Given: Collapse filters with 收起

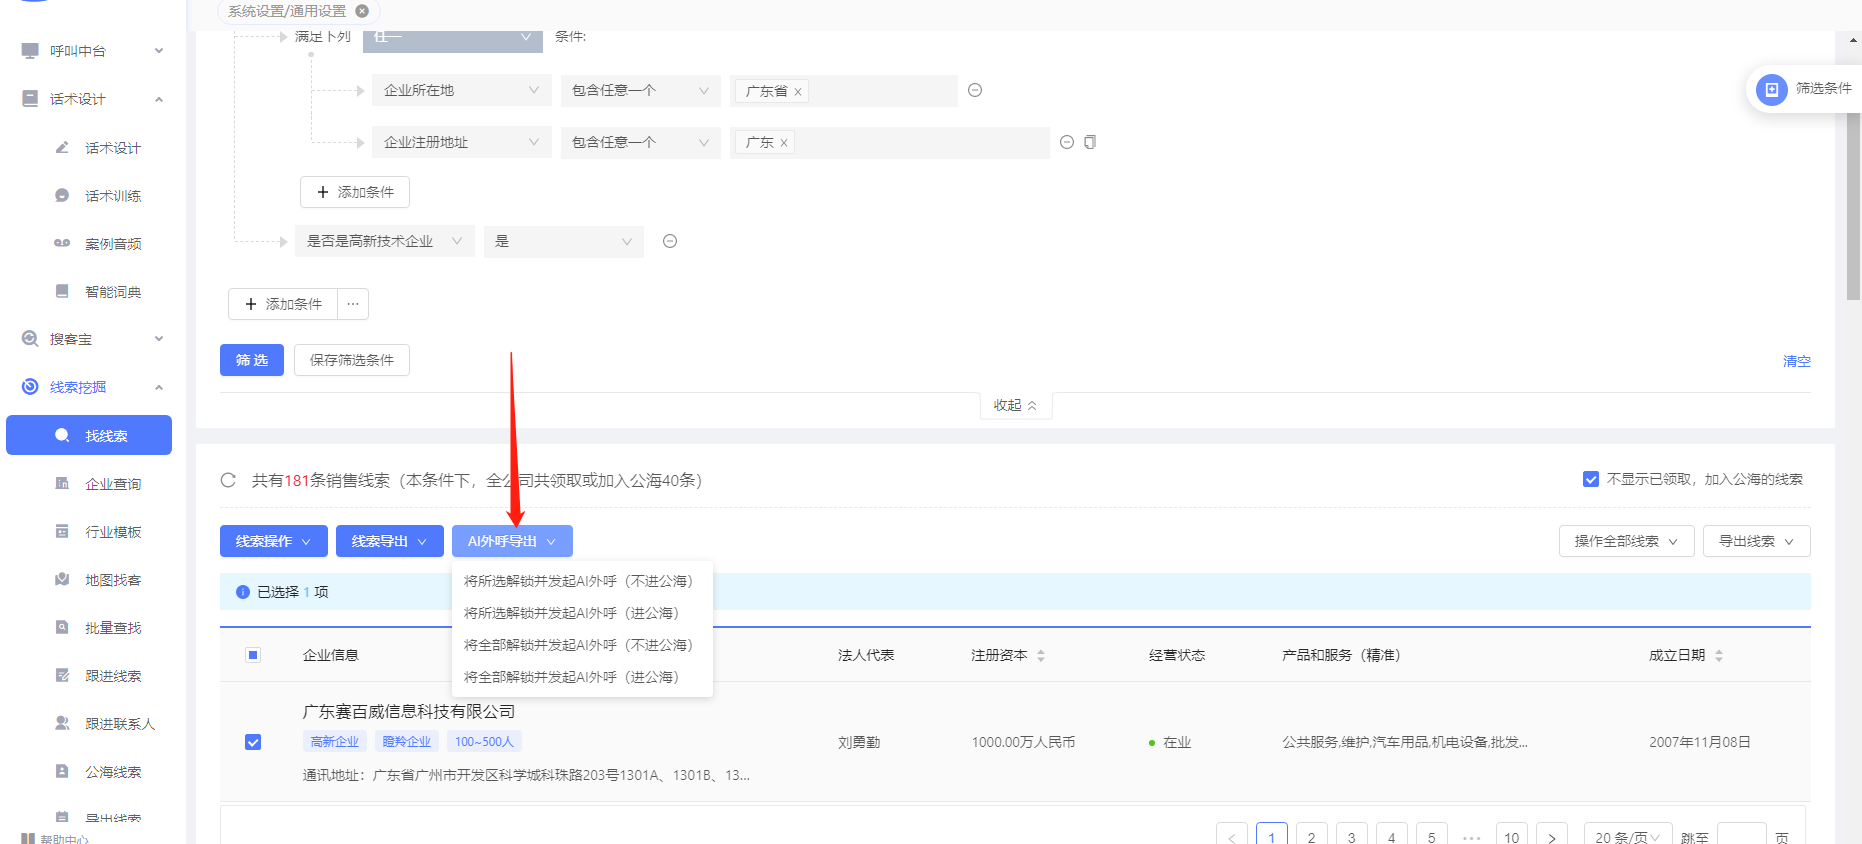Looking at the screenshot, I should point(1015,405).
